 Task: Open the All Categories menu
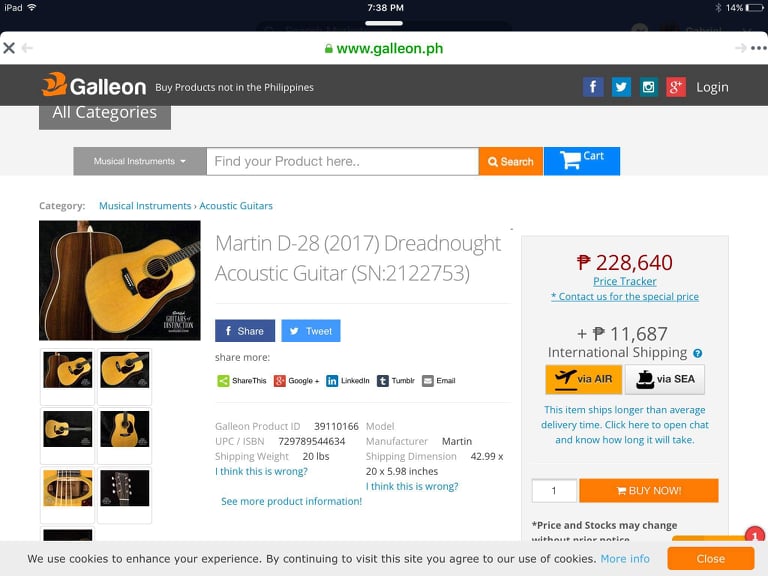pyautogui.click(x=105, y=113)
